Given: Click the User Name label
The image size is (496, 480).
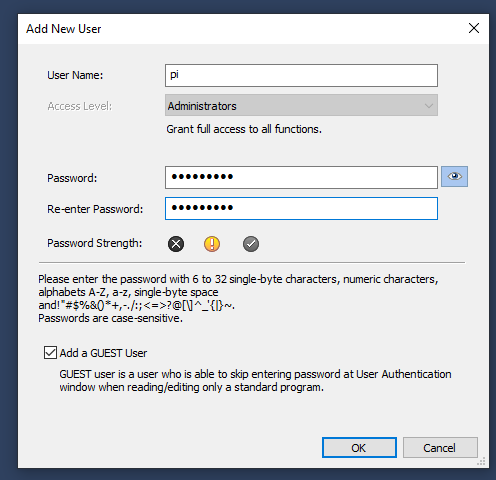Looking at the screenshot, I should (x=75, y=75).
